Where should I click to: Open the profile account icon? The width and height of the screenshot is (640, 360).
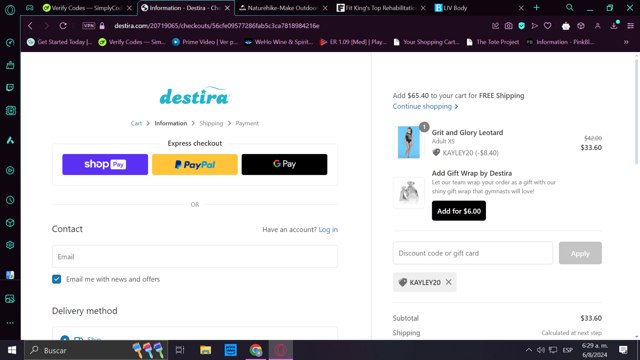point(598,26)
